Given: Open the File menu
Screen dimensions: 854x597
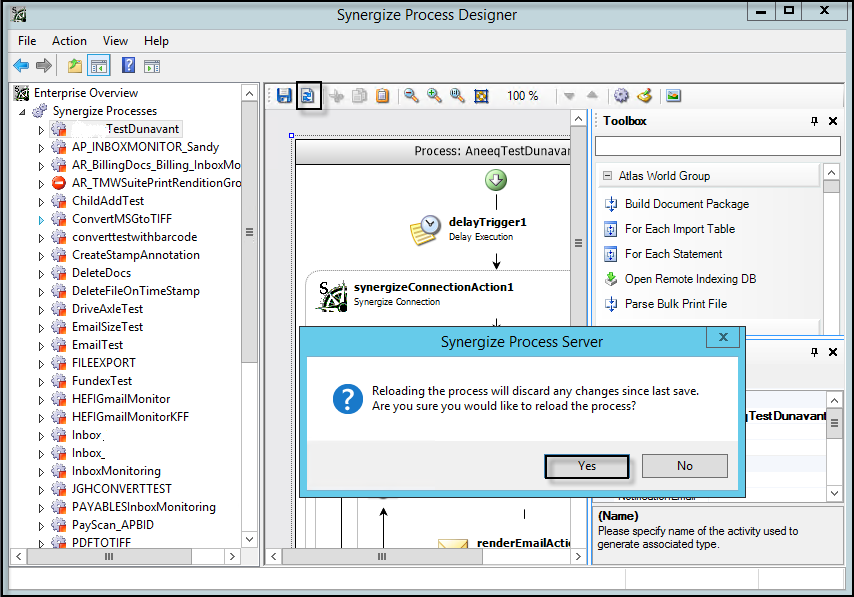Looking at the screenshot, I should 27,41.
